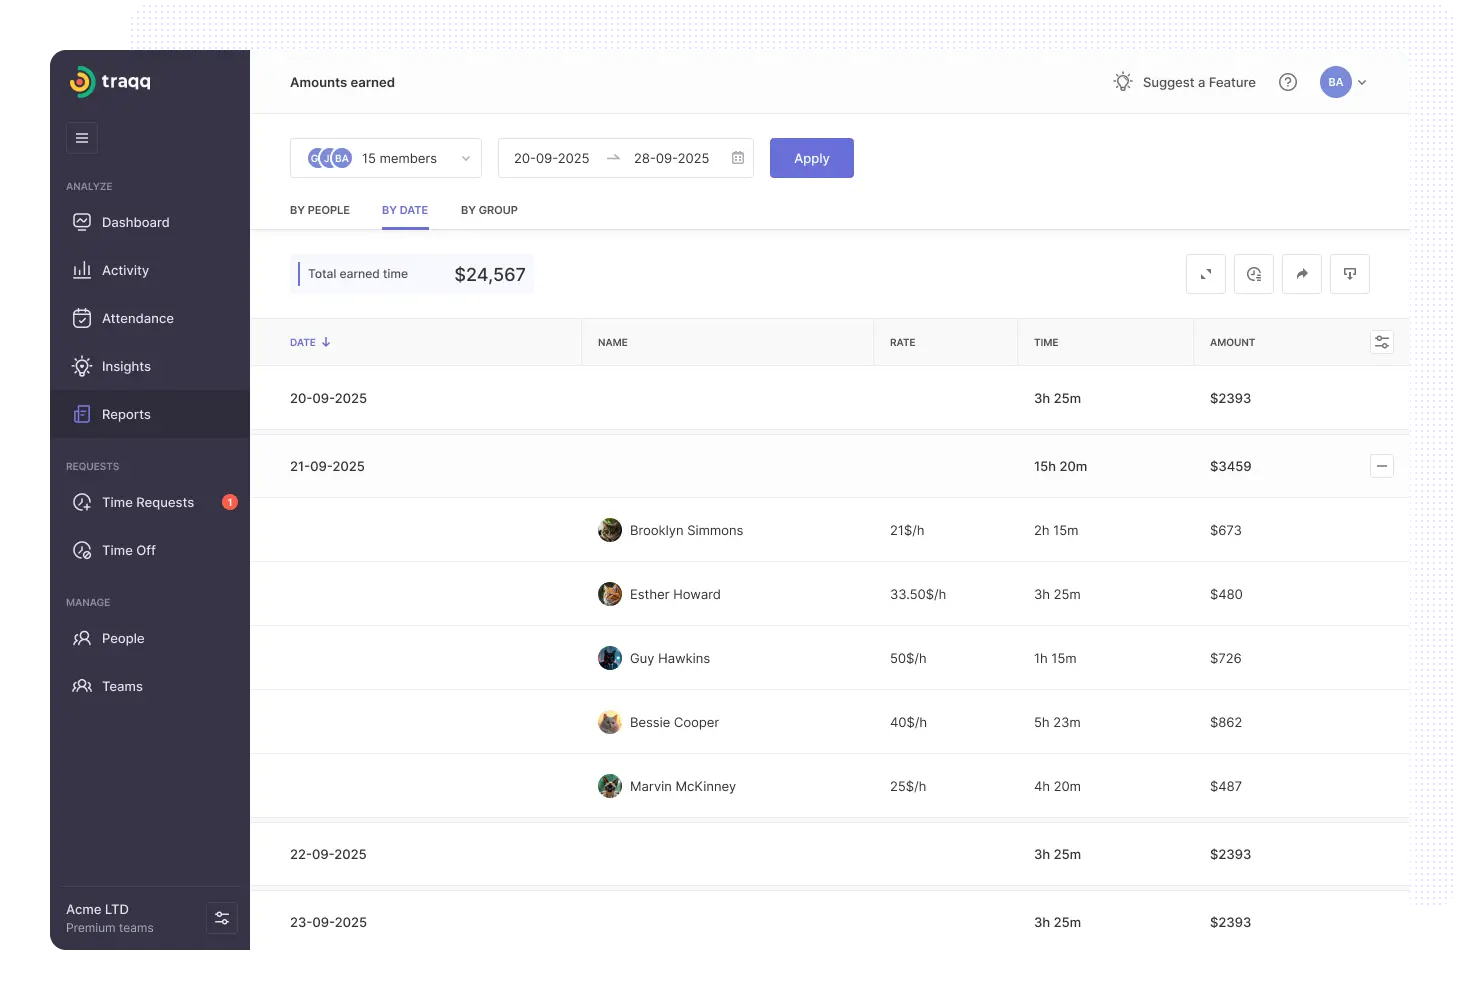Click the share arrow icon button
The width and height of the screenshot is (1460, 1000).
1301,274
